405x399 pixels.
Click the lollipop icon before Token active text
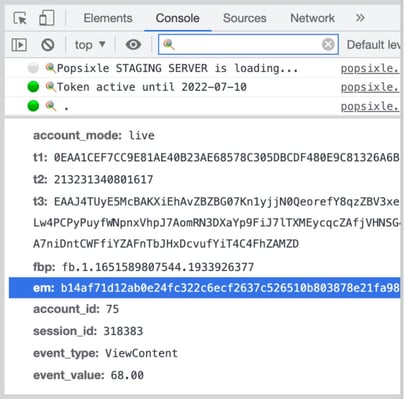click(51, 87)
